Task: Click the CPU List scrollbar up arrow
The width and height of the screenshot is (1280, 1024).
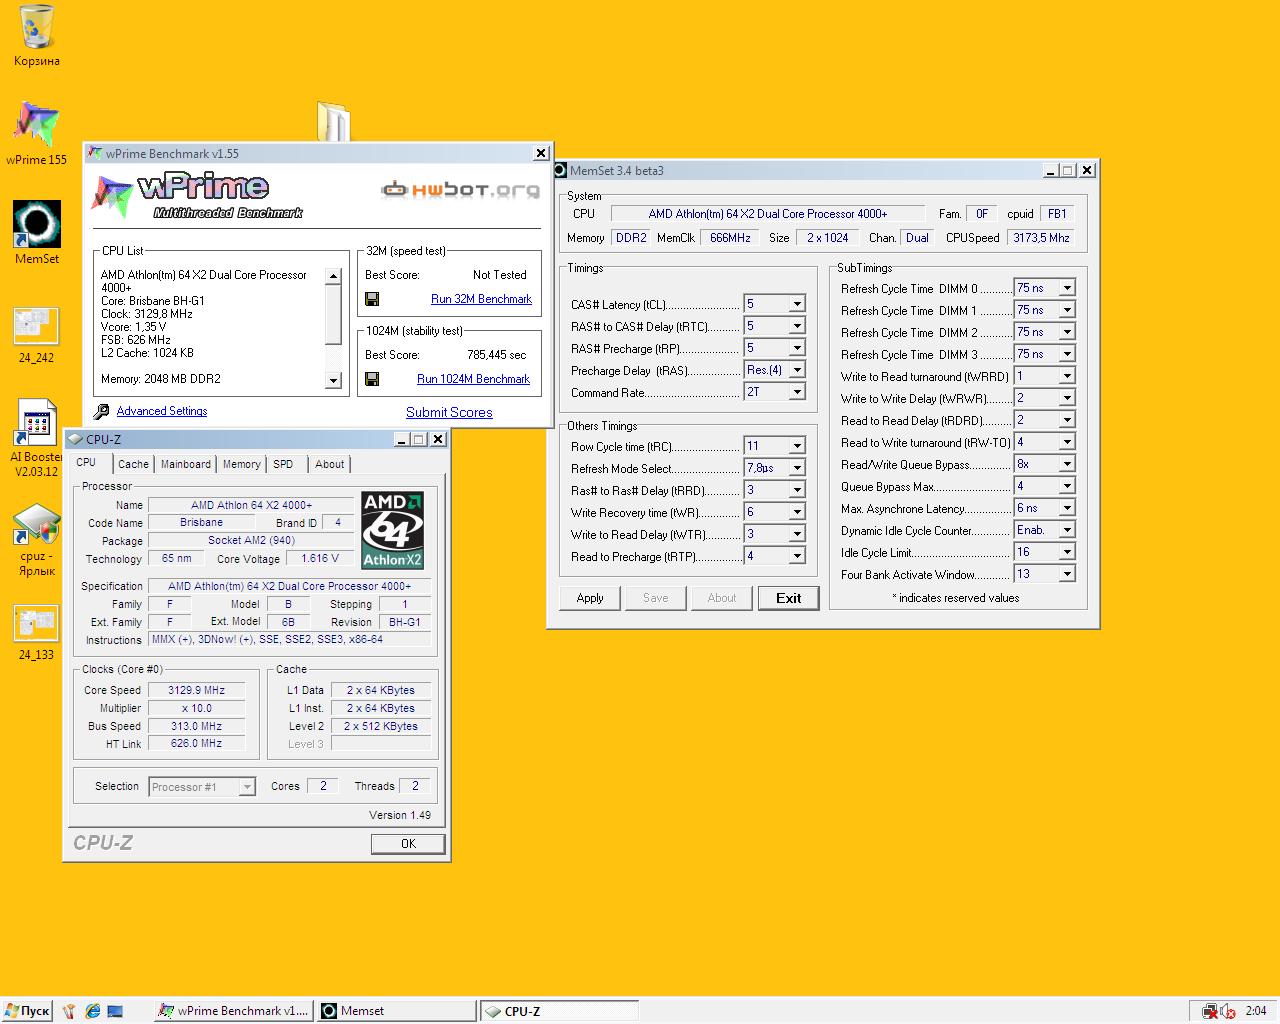Action: click(334, 276)
